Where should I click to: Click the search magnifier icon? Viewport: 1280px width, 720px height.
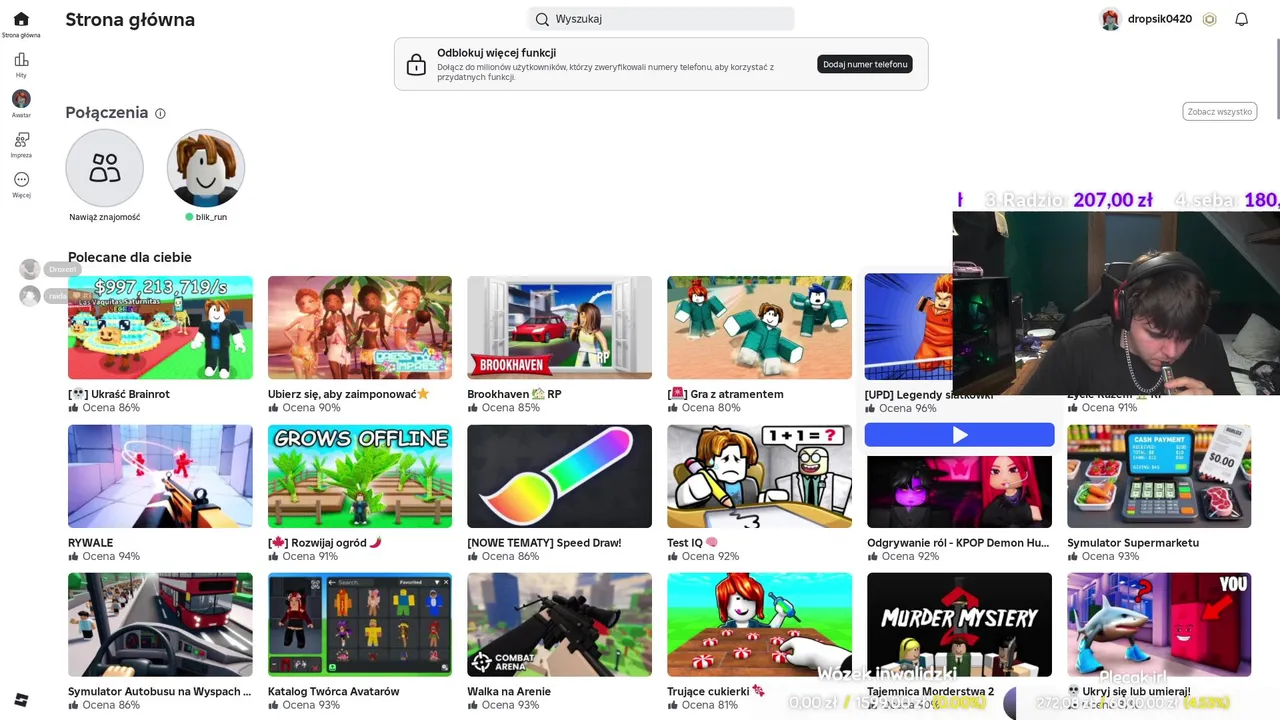pos(542,19)
